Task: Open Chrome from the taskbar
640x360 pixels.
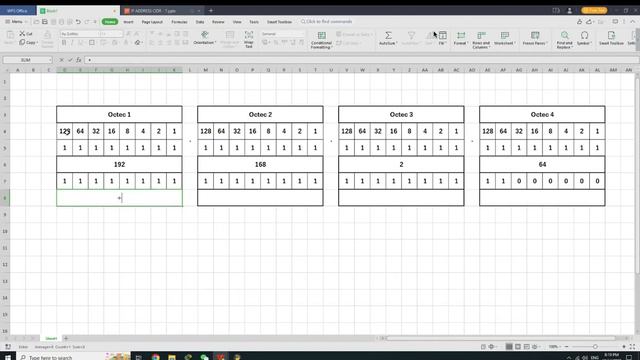Action: click(156, 357)
